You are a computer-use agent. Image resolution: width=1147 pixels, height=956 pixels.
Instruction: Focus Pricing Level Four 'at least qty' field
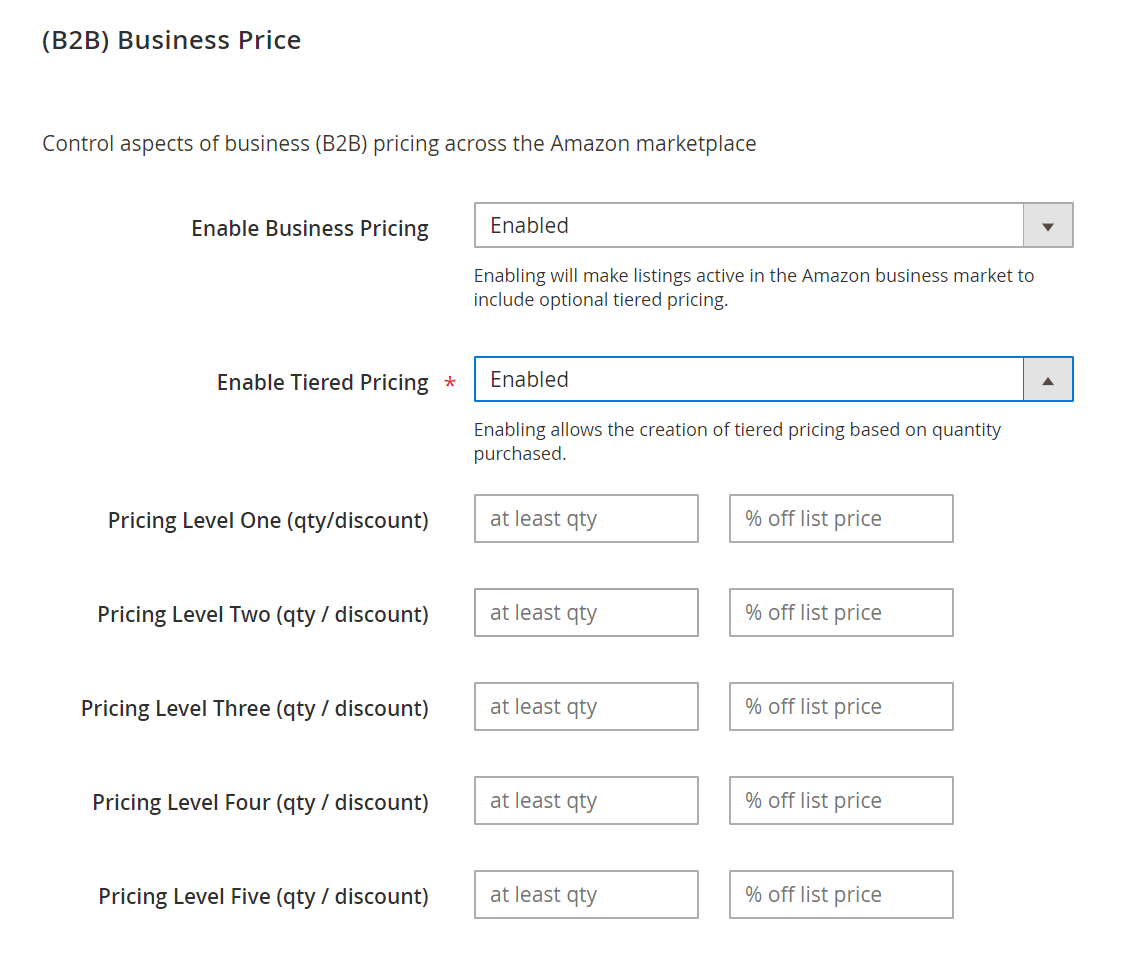(586, 800)
